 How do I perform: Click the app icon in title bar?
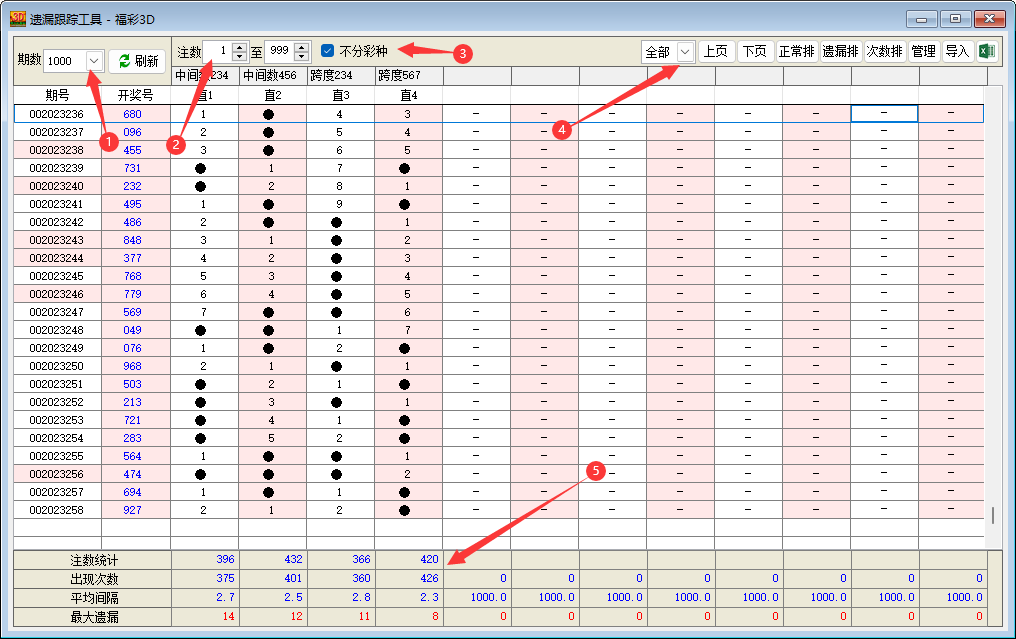[x=17, y=18]
